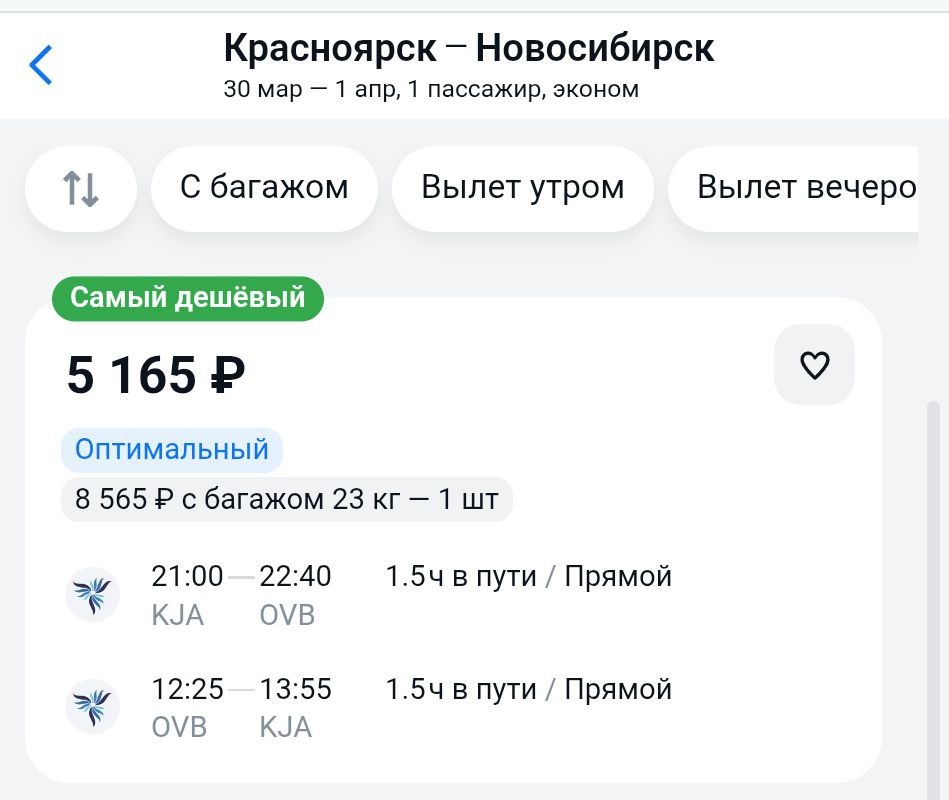View outbound '1.5ч в пути / Прямой' details

point(528,577)
